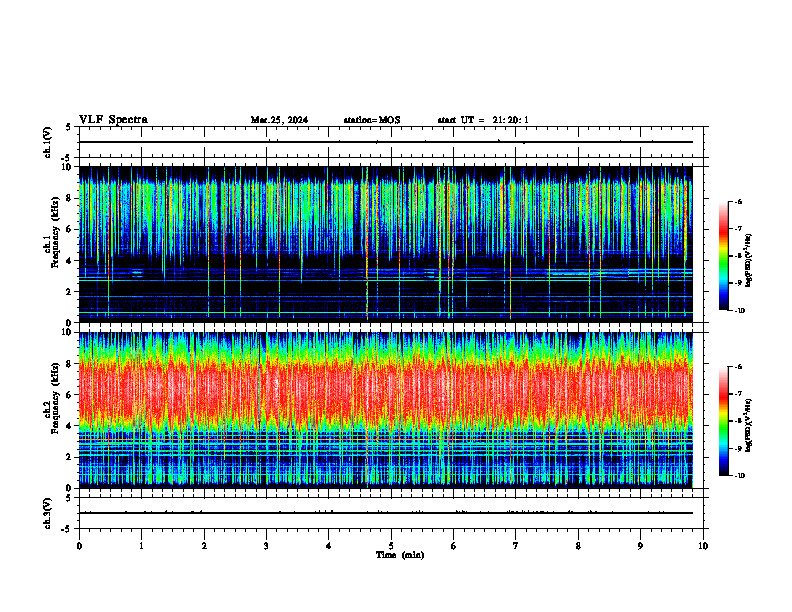The height and width of the screenshot is (612, 792).
Task: Click time axis tick label "3"
Action: point(266,546)
